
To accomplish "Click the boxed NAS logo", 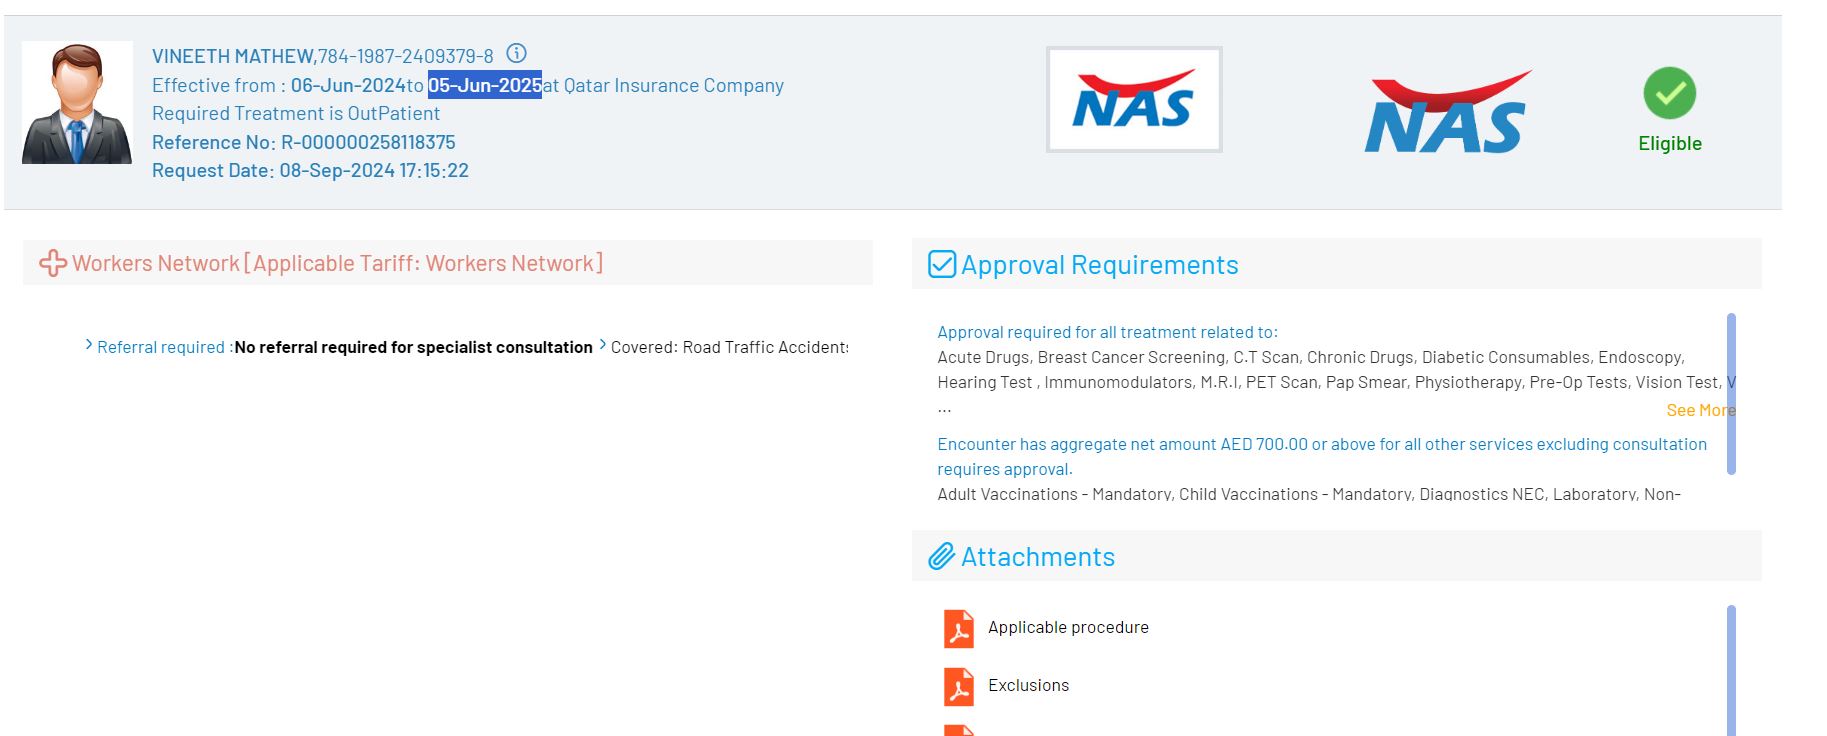I will pos(1133,100).
